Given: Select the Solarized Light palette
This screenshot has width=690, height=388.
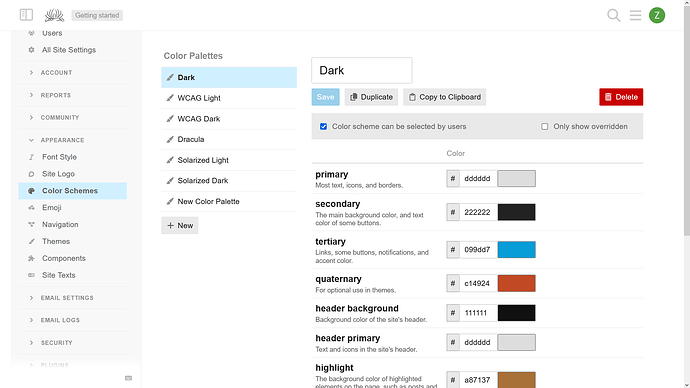Looking at the screenshot, I should (x=229, y=160).
